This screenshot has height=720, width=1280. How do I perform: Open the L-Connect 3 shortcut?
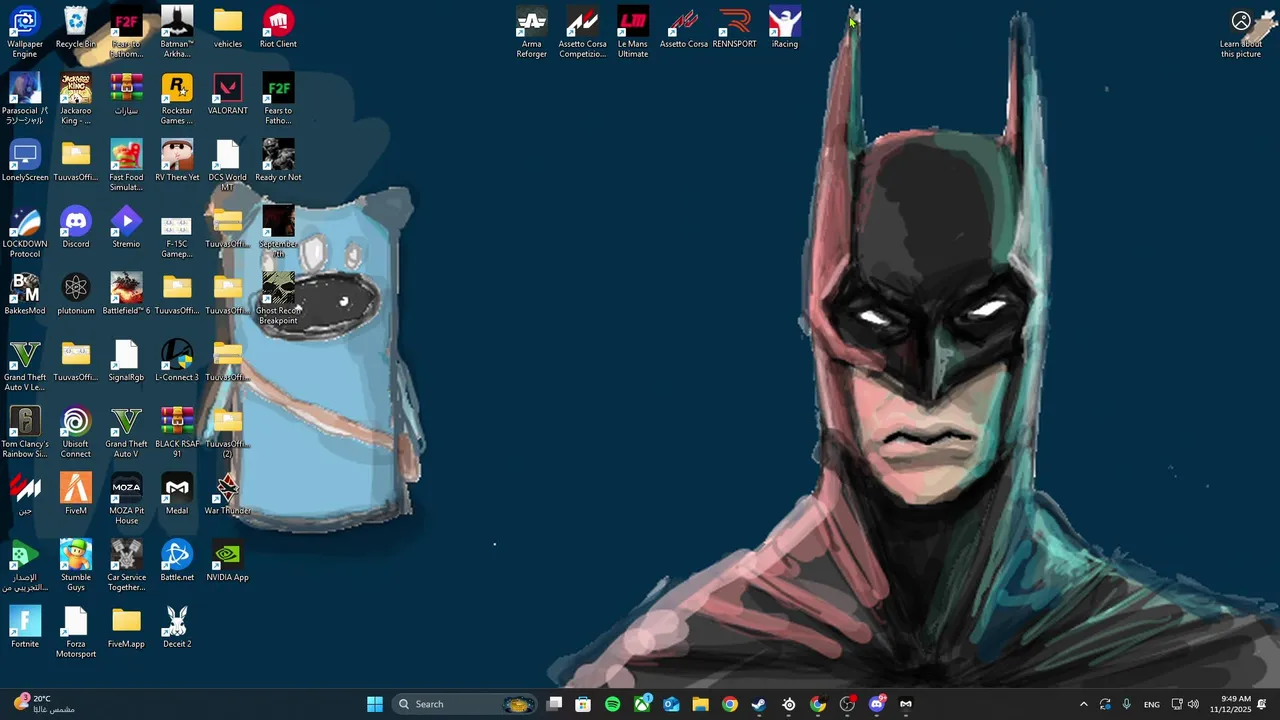tap(177, 361)
